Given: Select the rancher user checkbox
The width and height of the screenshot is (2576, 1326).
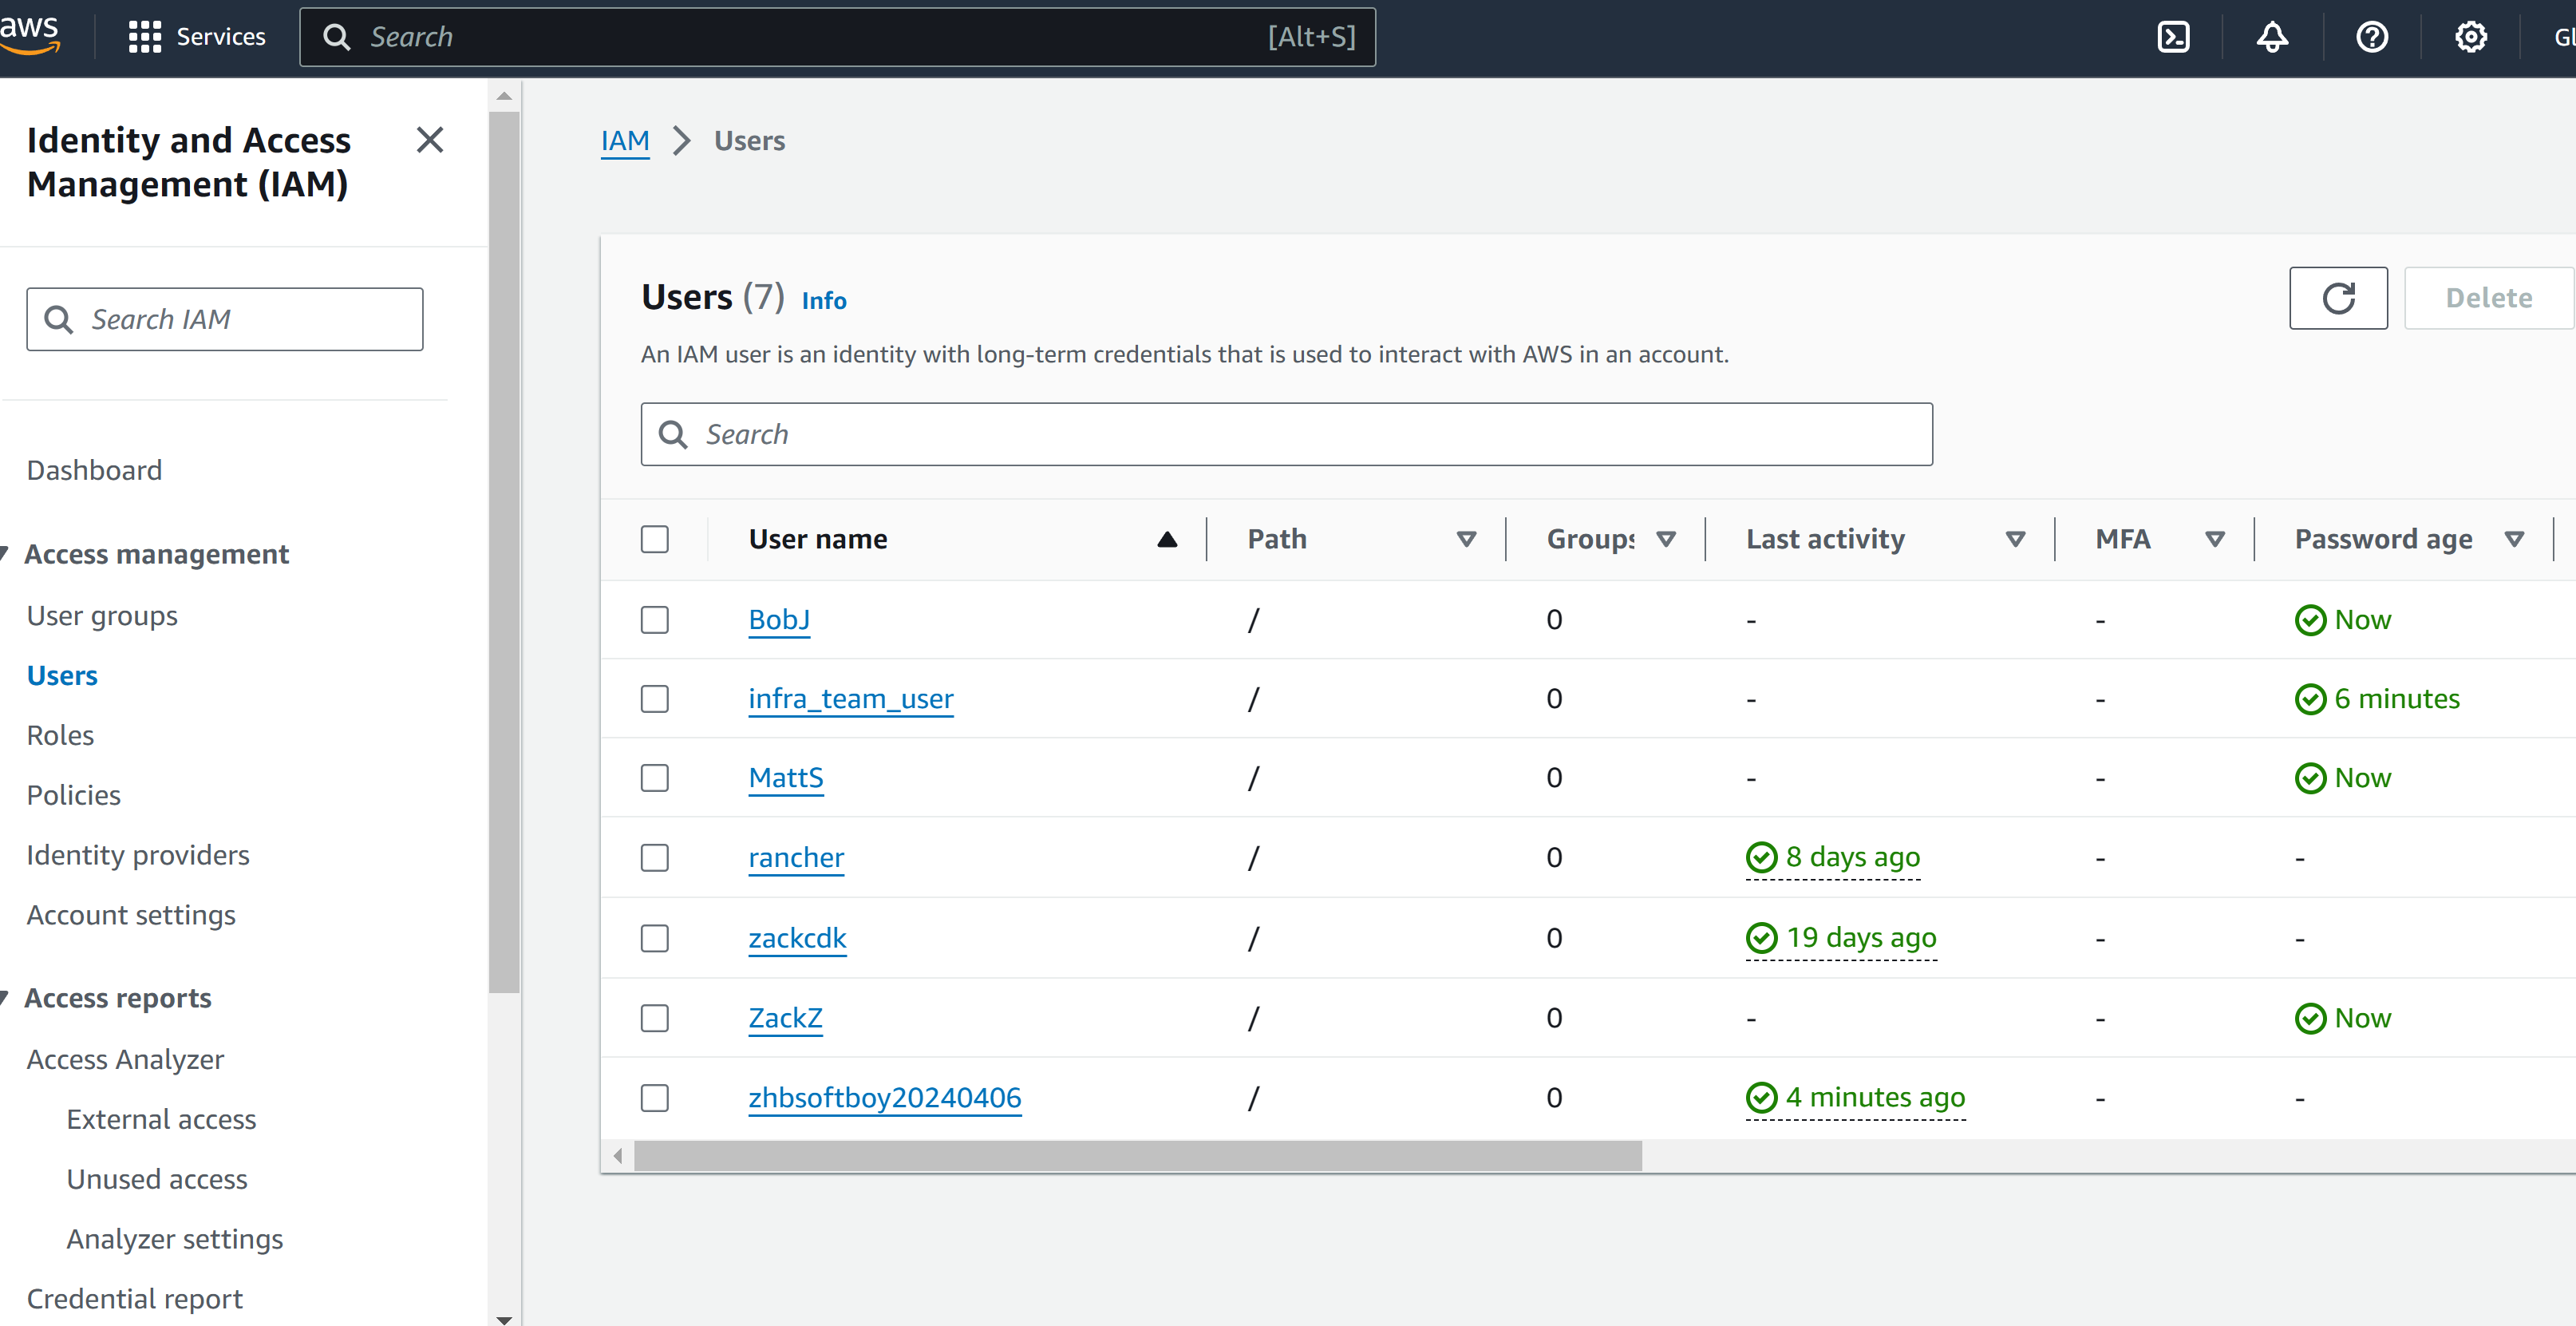Looking at the screenshot, I should [655, 858].
